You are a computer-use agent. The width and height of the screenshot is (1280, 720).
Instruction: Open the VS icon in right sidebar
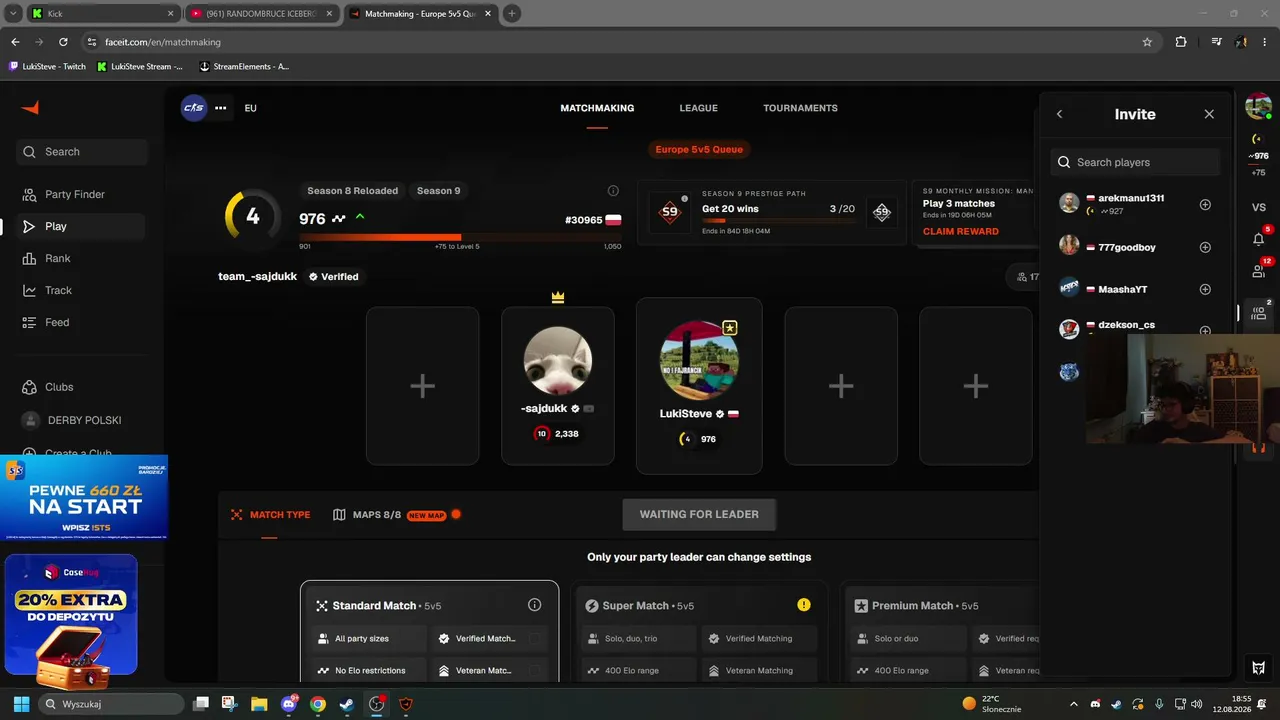click(x=1259, y=207)
